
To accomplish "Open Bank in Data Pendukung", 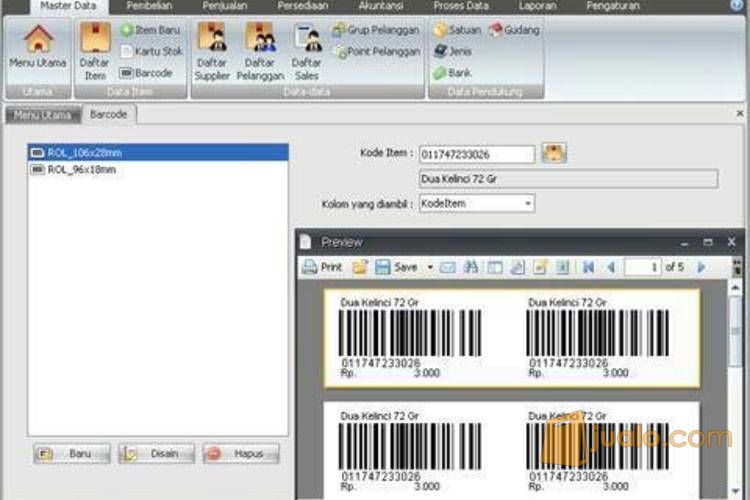I will [452, 73].
